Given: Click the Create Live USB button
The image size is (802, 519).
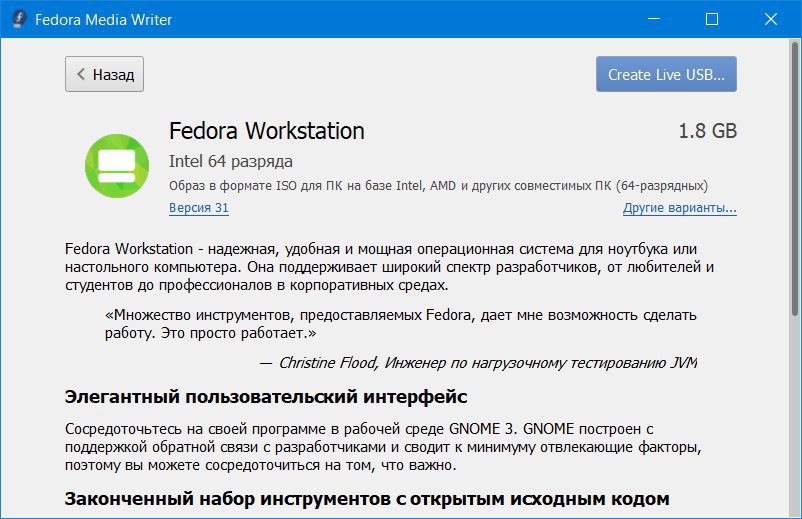Looking at the screenshot, I should (x=666, y=74).
